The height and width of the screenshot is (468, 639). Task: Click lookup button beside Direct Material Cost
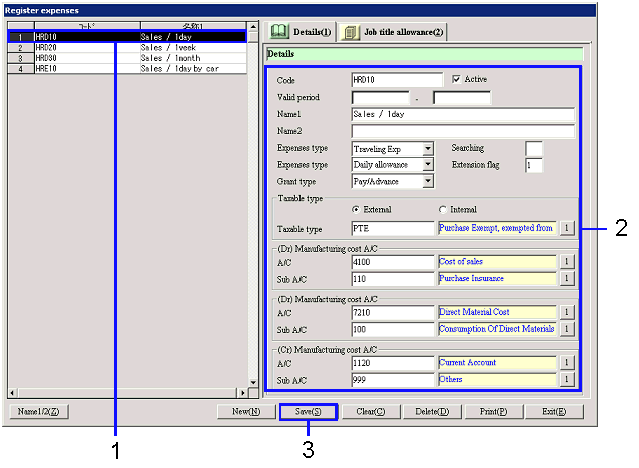[x=566, y=313]
